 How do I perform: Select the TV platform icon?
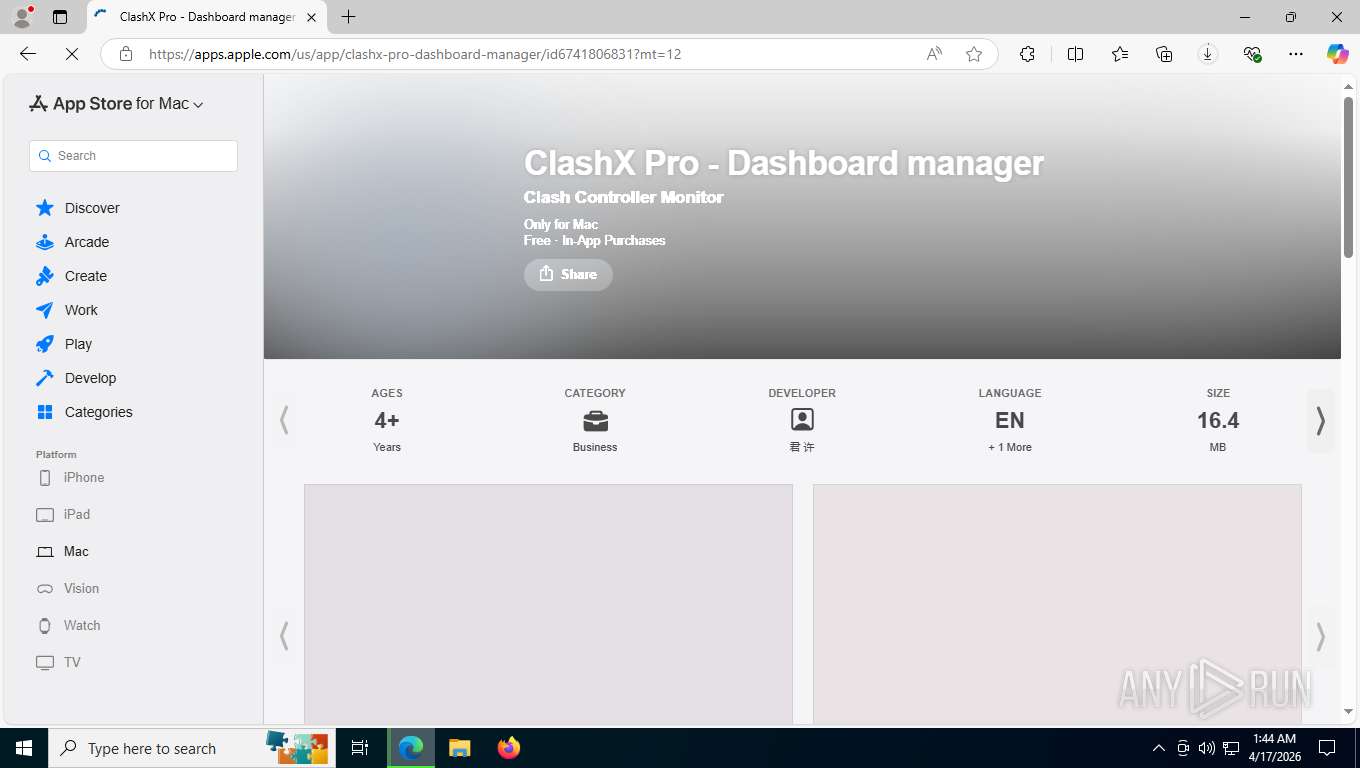(45, 663)
